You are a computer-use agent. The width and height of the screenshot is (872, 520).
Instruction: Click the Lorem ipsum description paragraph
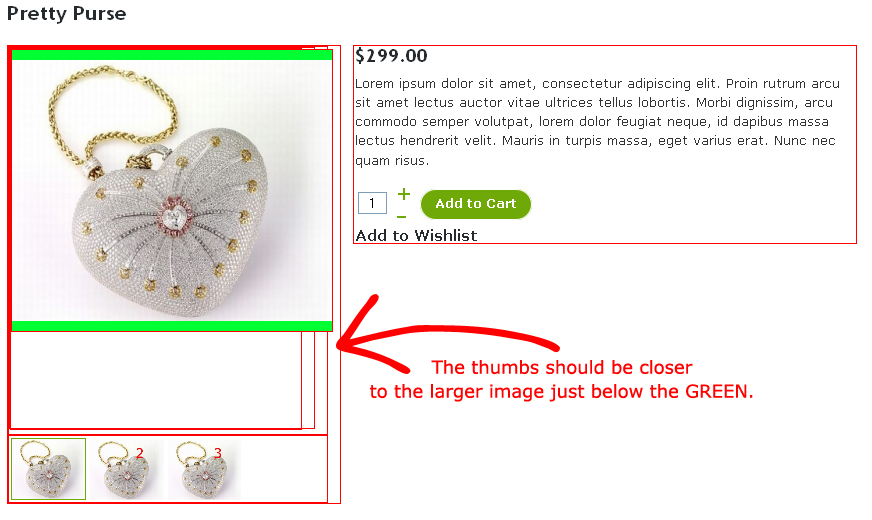(x=597, y=122)
